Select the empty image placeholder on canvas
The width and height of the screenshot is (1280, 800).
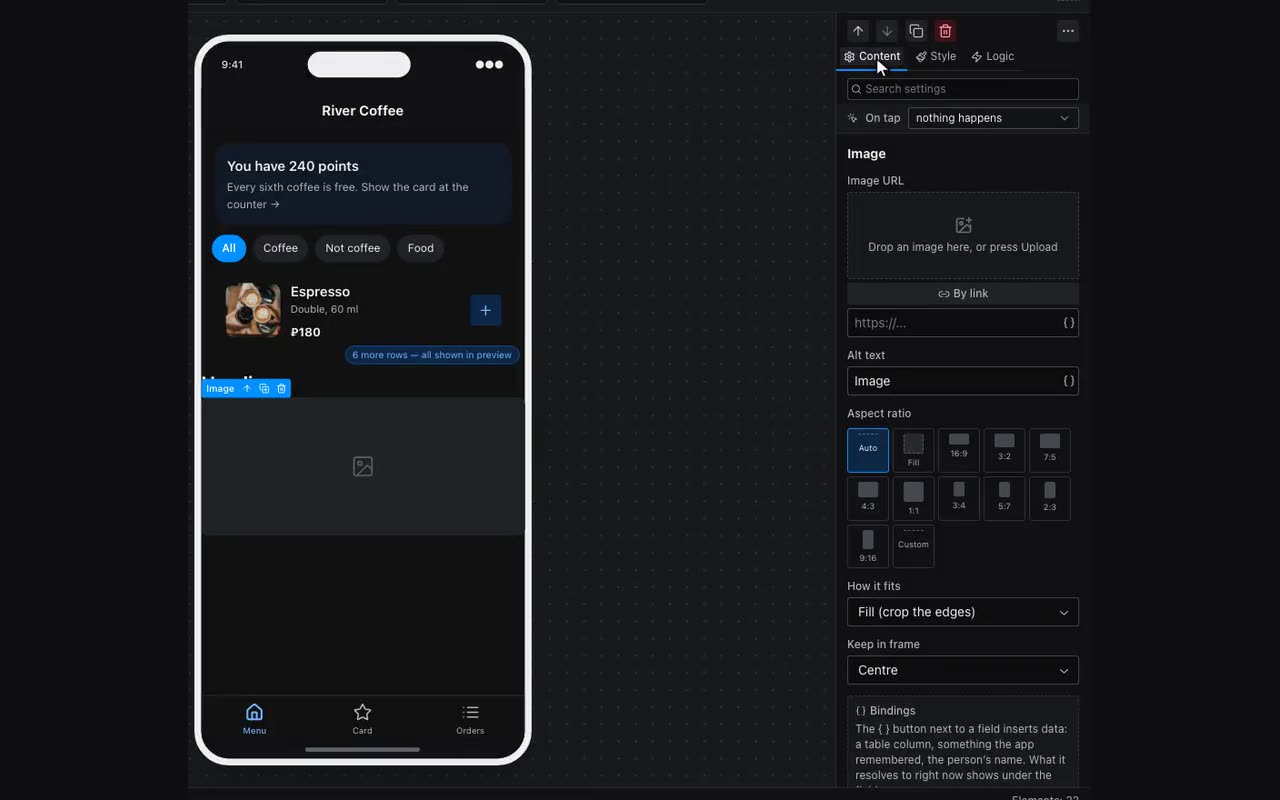pos(363,466)
